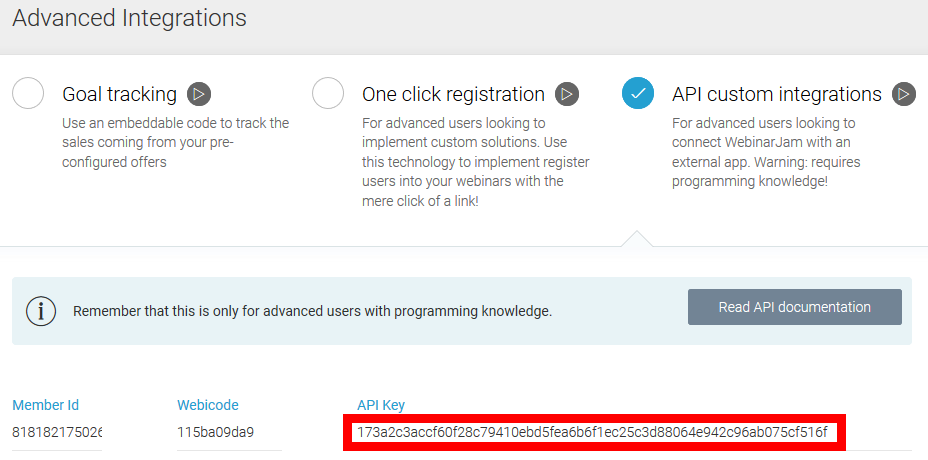This screenshot has height=460, width=928.
Task: Play the One click registration video
Action: click(x=567, y=94)
